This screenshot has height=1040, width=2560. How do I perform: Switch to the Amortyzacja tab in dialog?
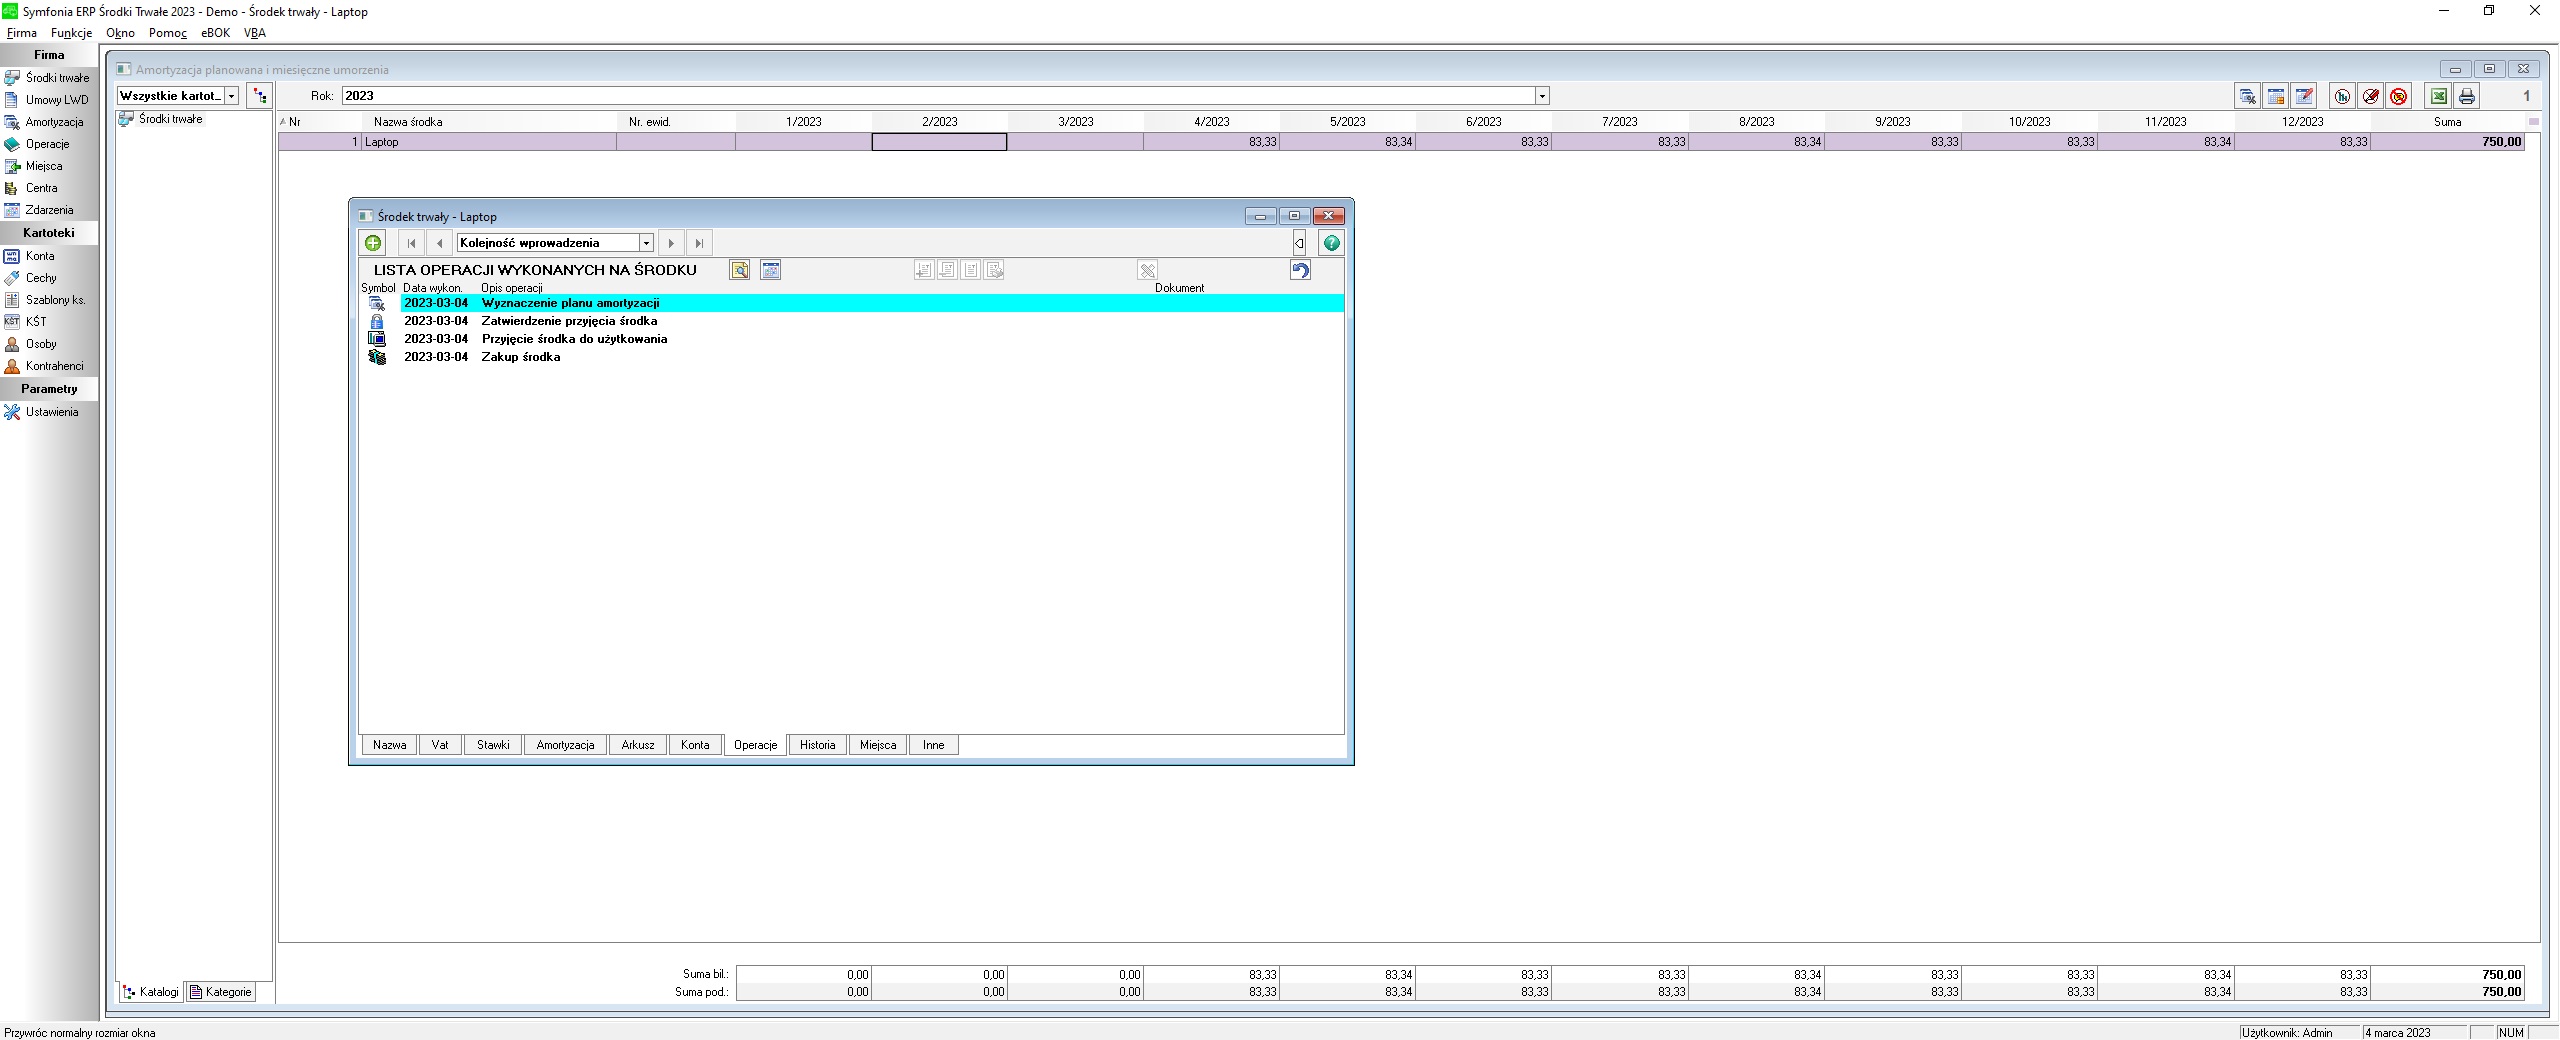(x=565, y=745)
